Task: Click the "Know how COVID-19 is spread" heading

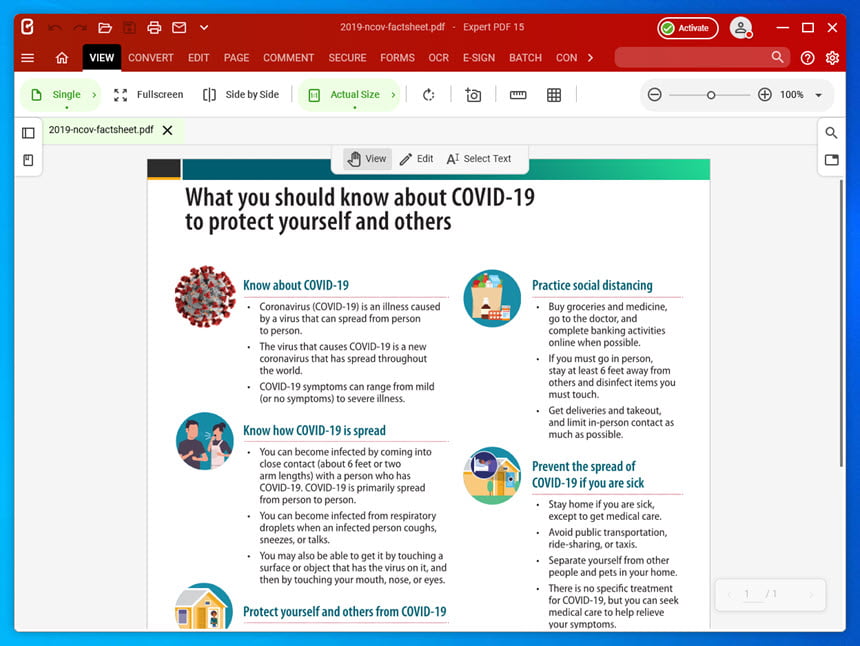Action: point(314,430)
